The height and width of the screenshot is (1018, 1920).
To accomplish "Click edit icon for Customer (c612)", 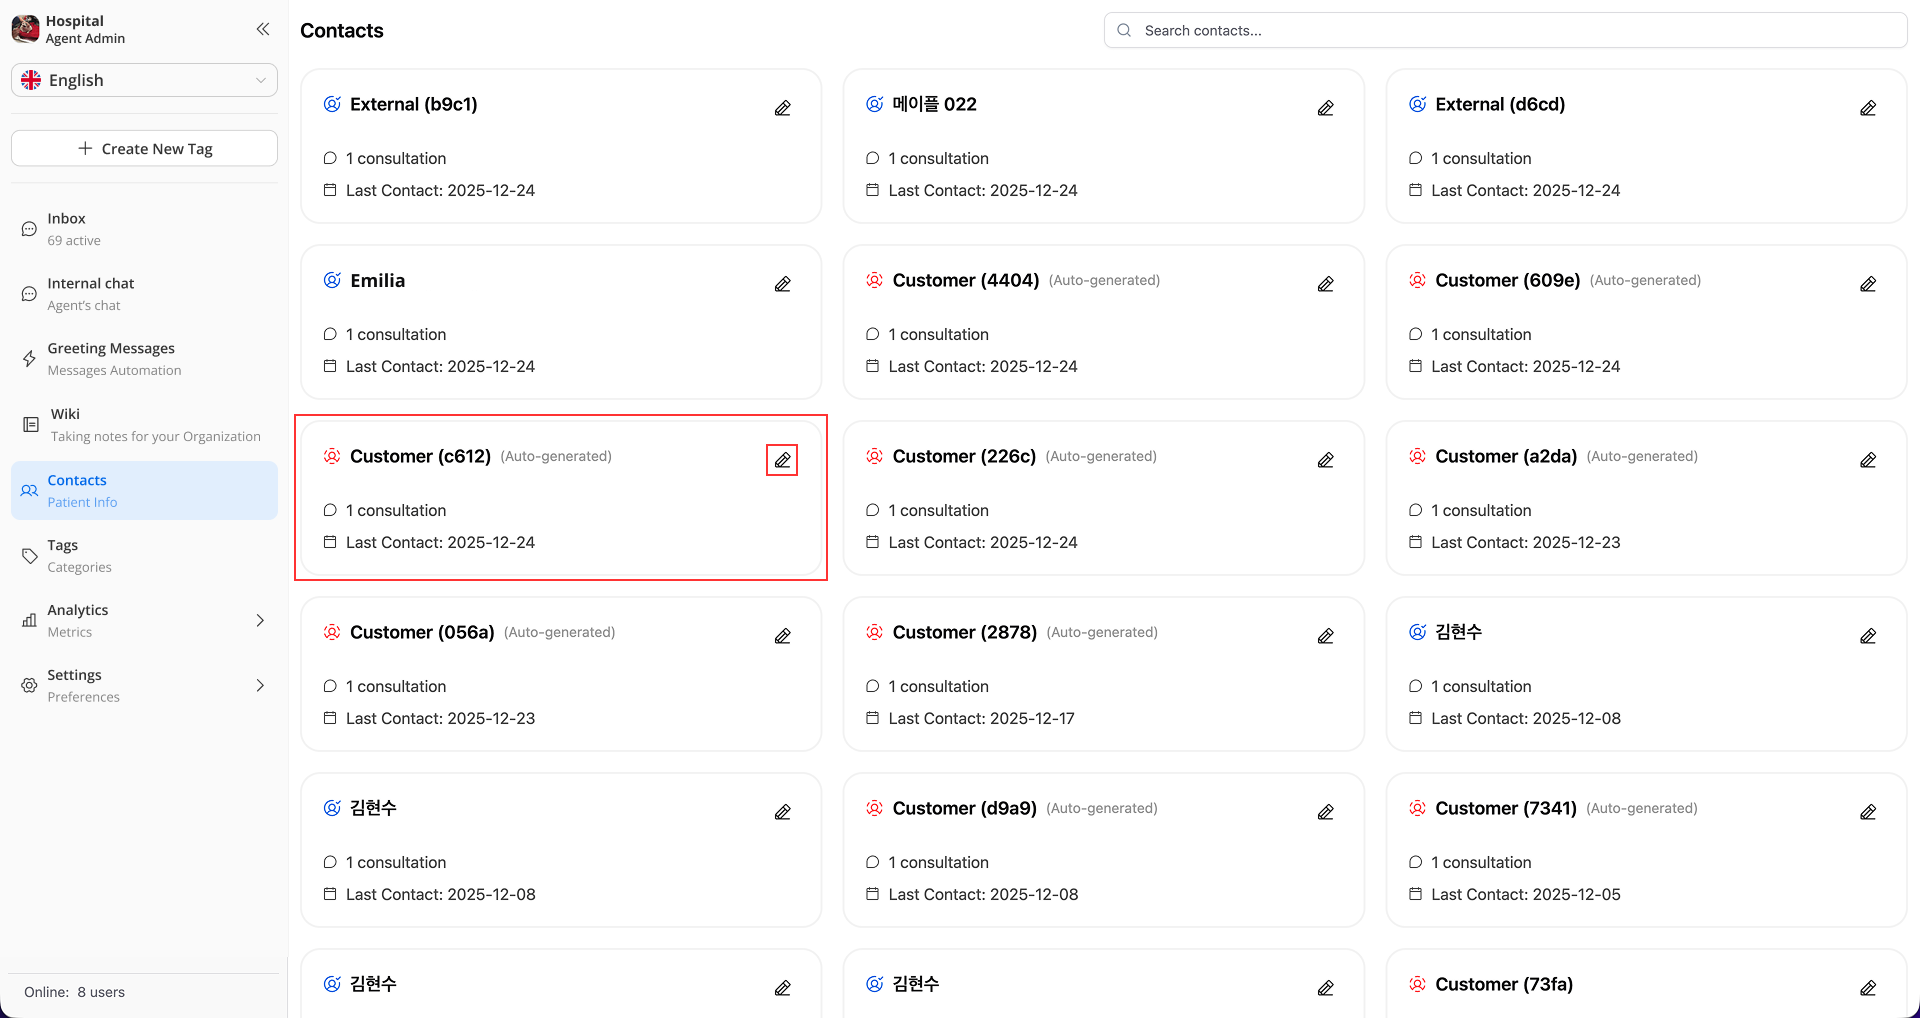I will (x=782, y=460).
